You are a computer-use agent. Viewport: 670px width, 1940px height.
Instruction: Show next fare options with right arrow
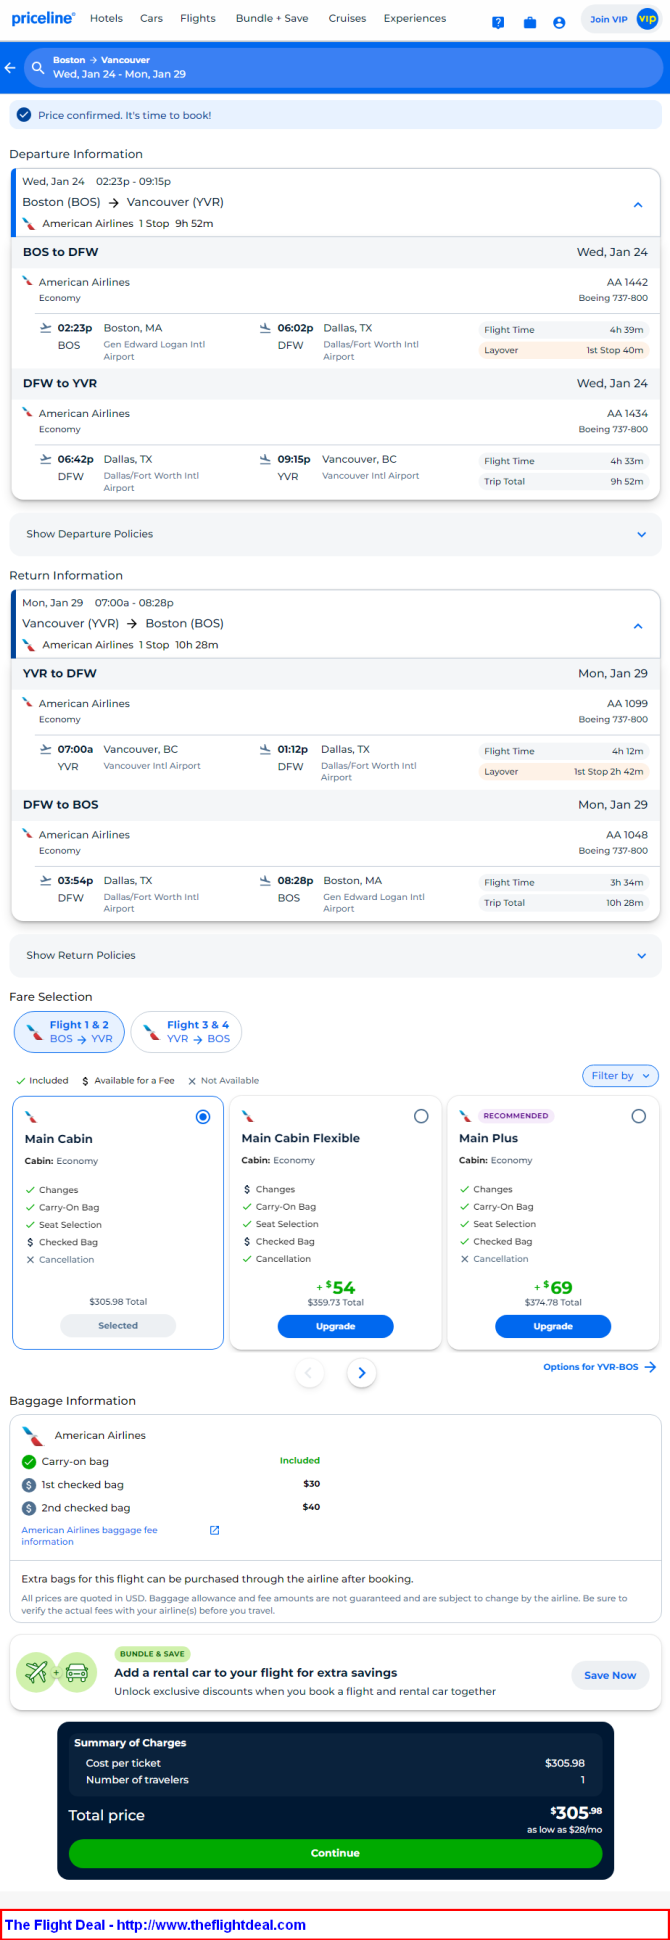(362, 1373)
